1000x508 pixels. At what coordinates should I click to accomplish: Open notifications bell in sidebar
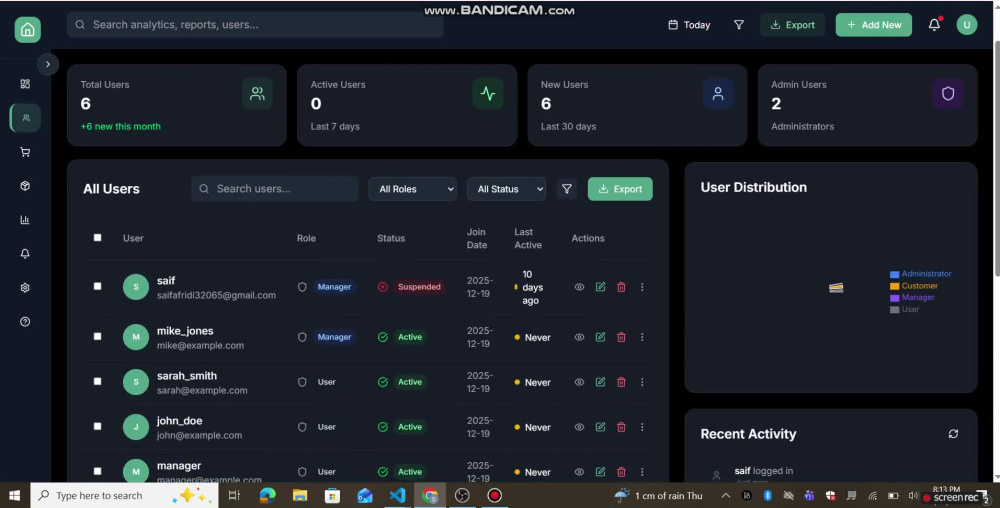25,254
